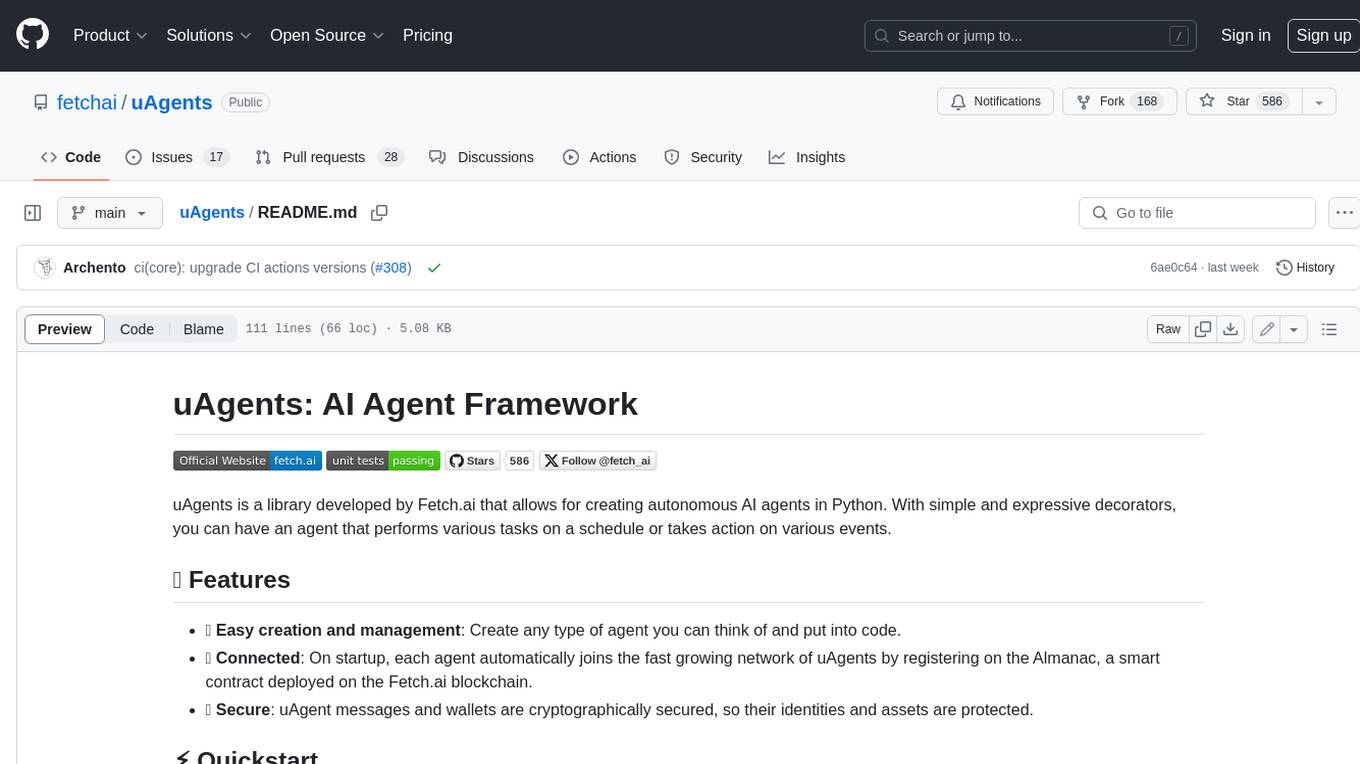Click the unit tests passing badge
The image size is (1360, 764).
click(x=383, y=461)
